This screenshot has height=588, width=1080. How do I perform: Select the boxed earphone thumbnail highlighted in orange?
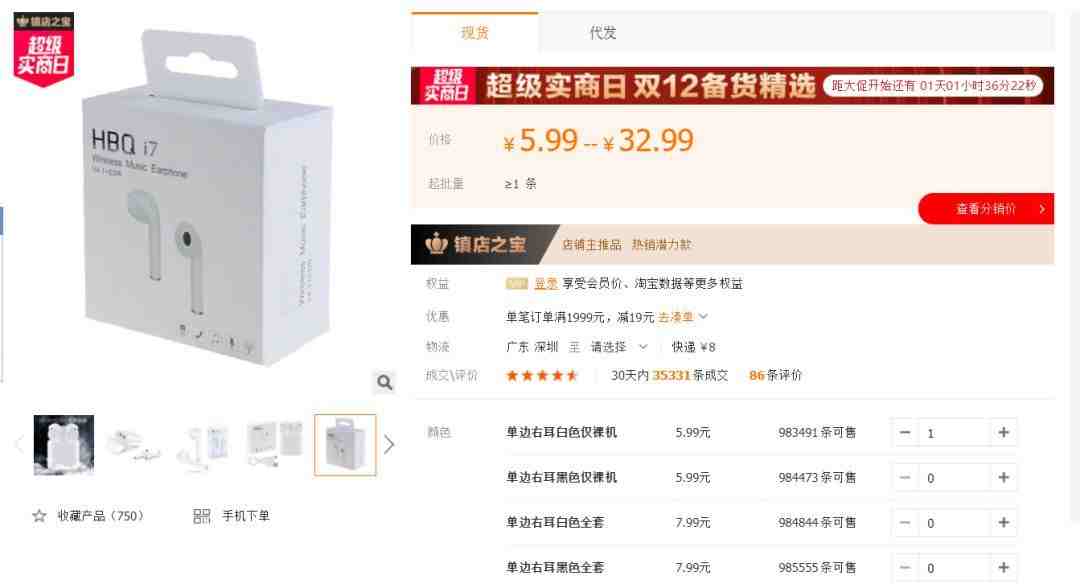tap(345, 445)
